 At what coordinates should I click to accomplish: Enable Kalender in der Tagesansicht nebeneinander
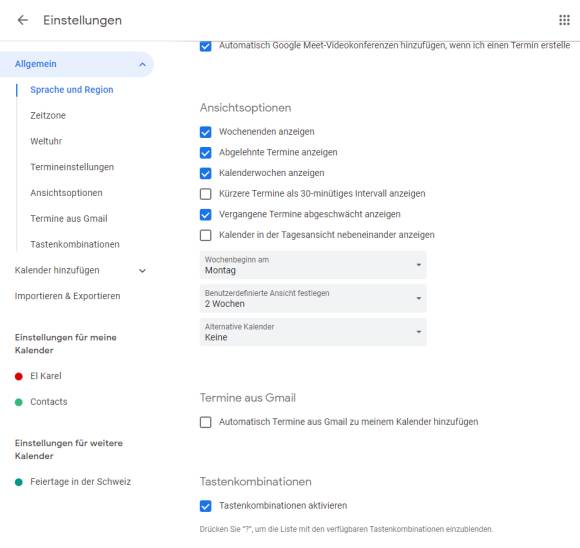tap(205, 235)
